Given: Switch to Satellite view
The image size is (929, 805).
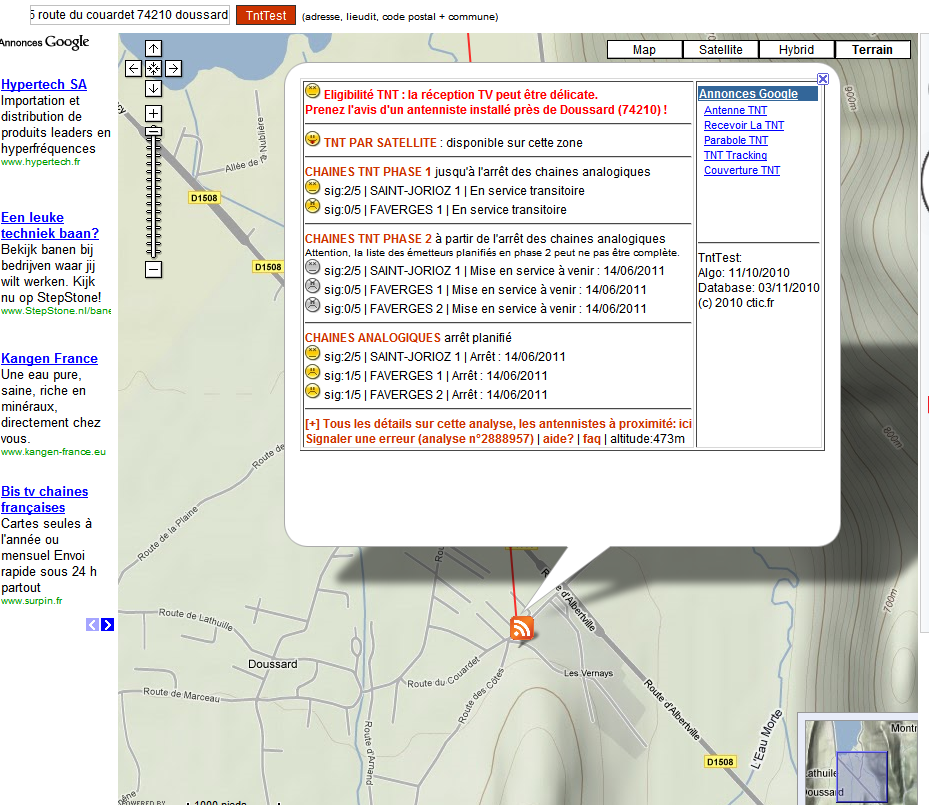Looking at the screenshot, I should point(720,50).
